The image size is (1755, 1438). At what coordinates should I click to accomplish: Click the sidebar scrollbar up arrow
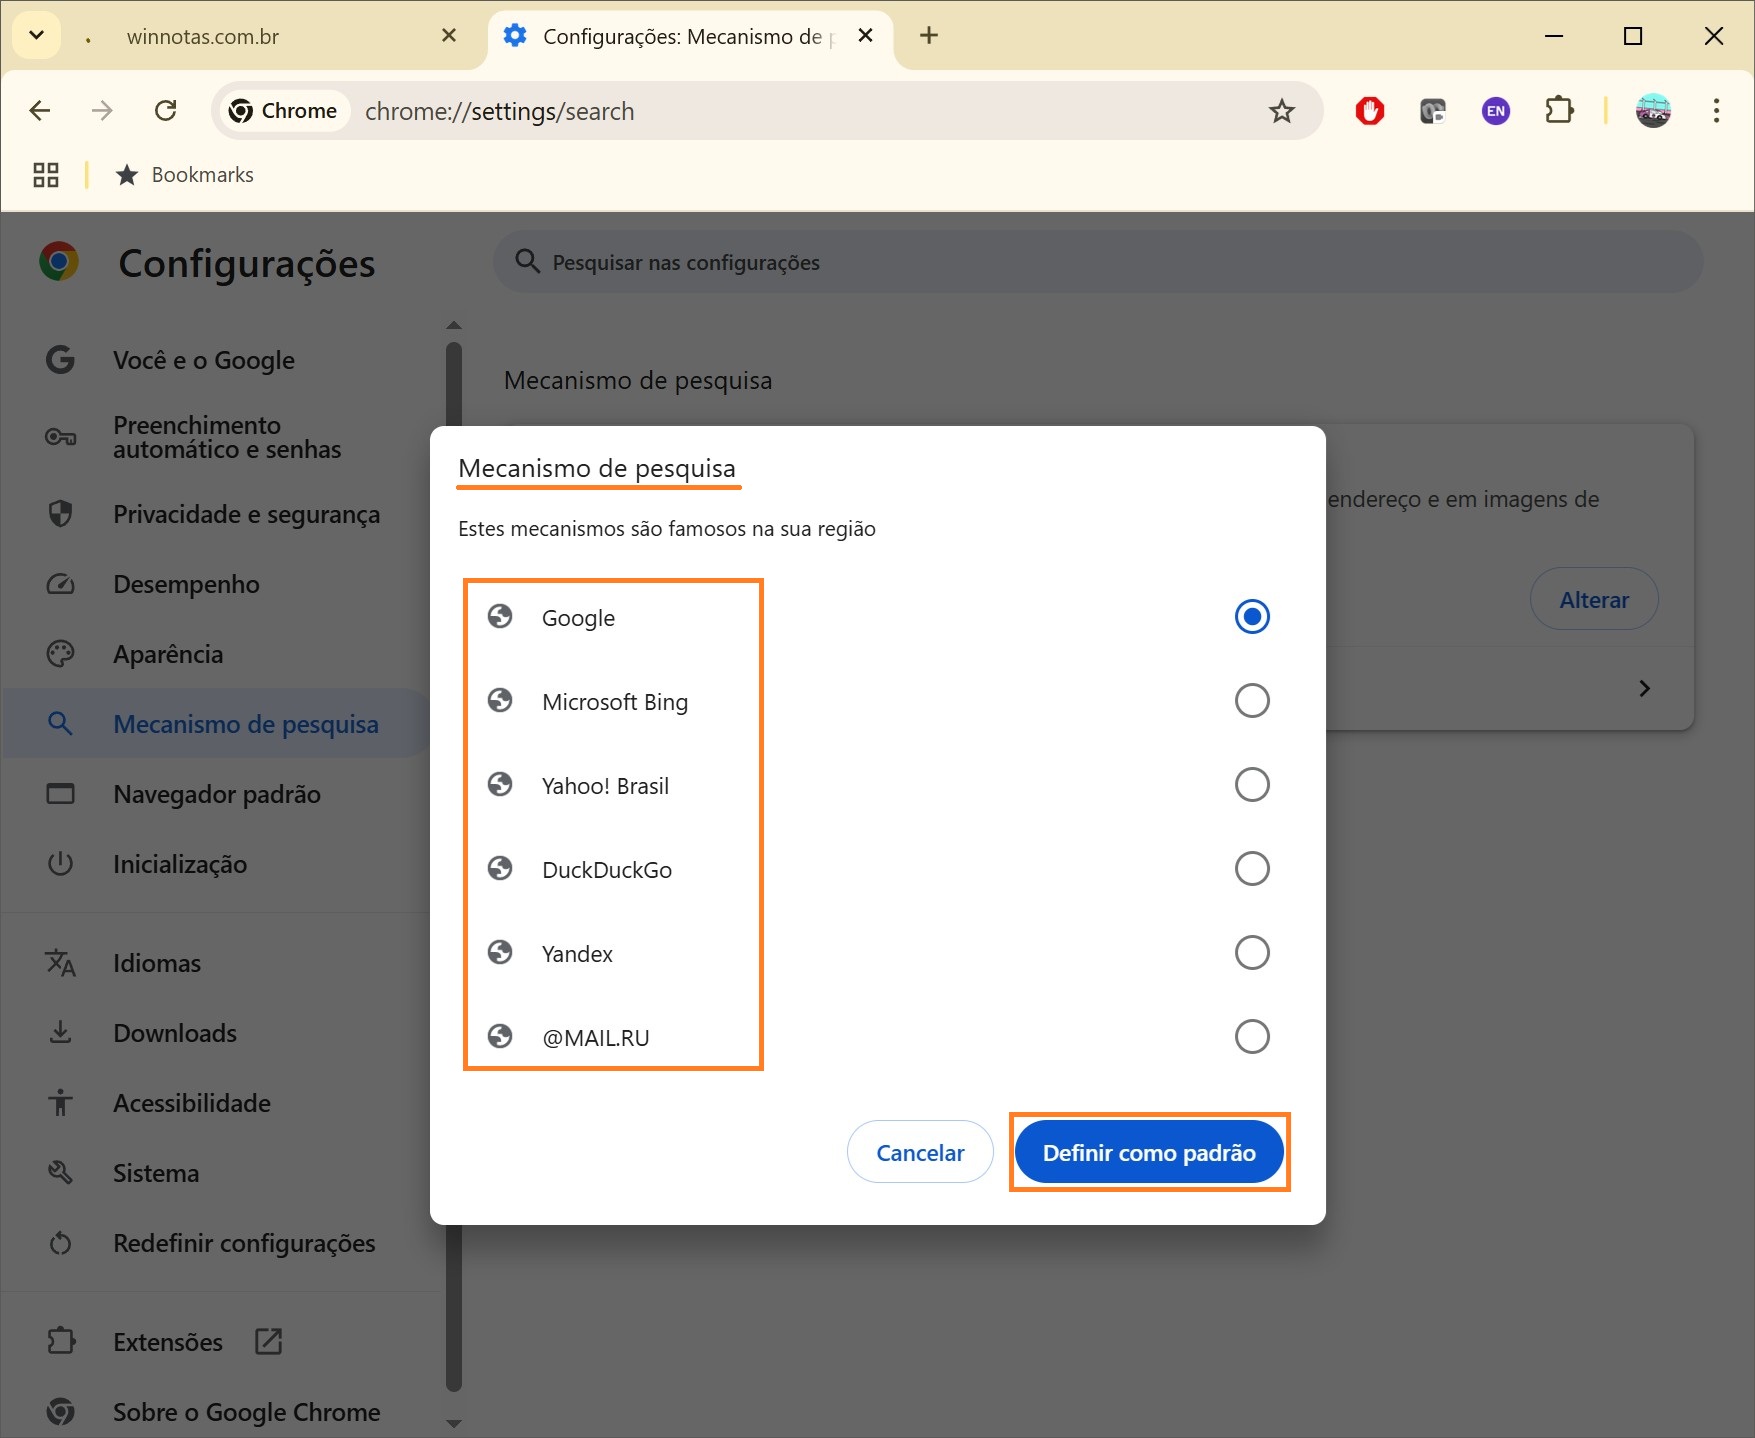click(x=454, y=325)
